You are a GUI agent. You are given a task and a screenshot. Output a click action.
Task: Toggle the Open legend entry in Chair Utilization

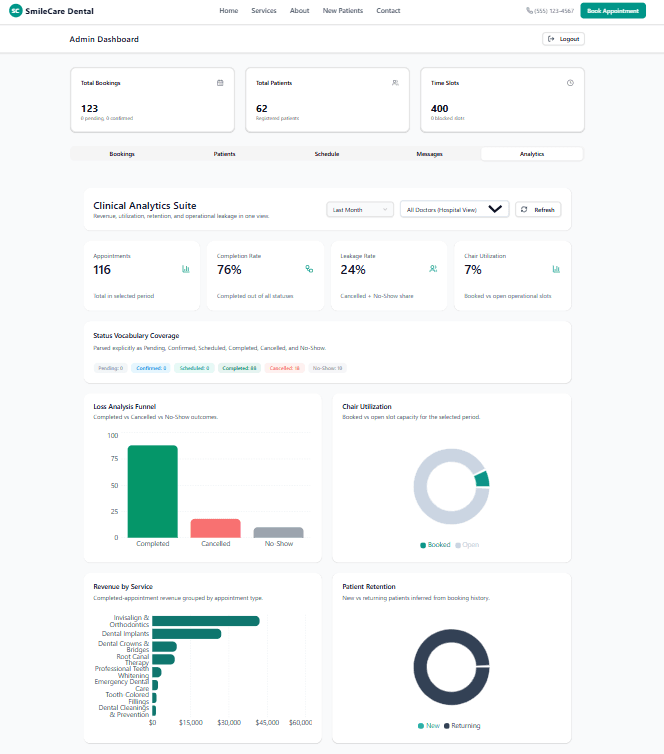[x=467, y=545]
